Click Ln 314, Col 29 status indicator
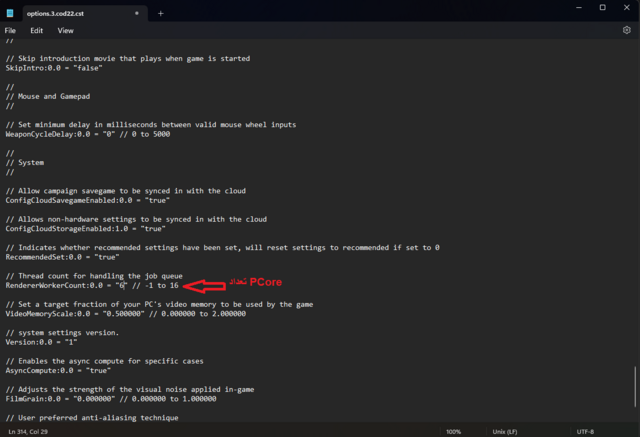Viewport: 640px width, 437px height. coord(28,431)
